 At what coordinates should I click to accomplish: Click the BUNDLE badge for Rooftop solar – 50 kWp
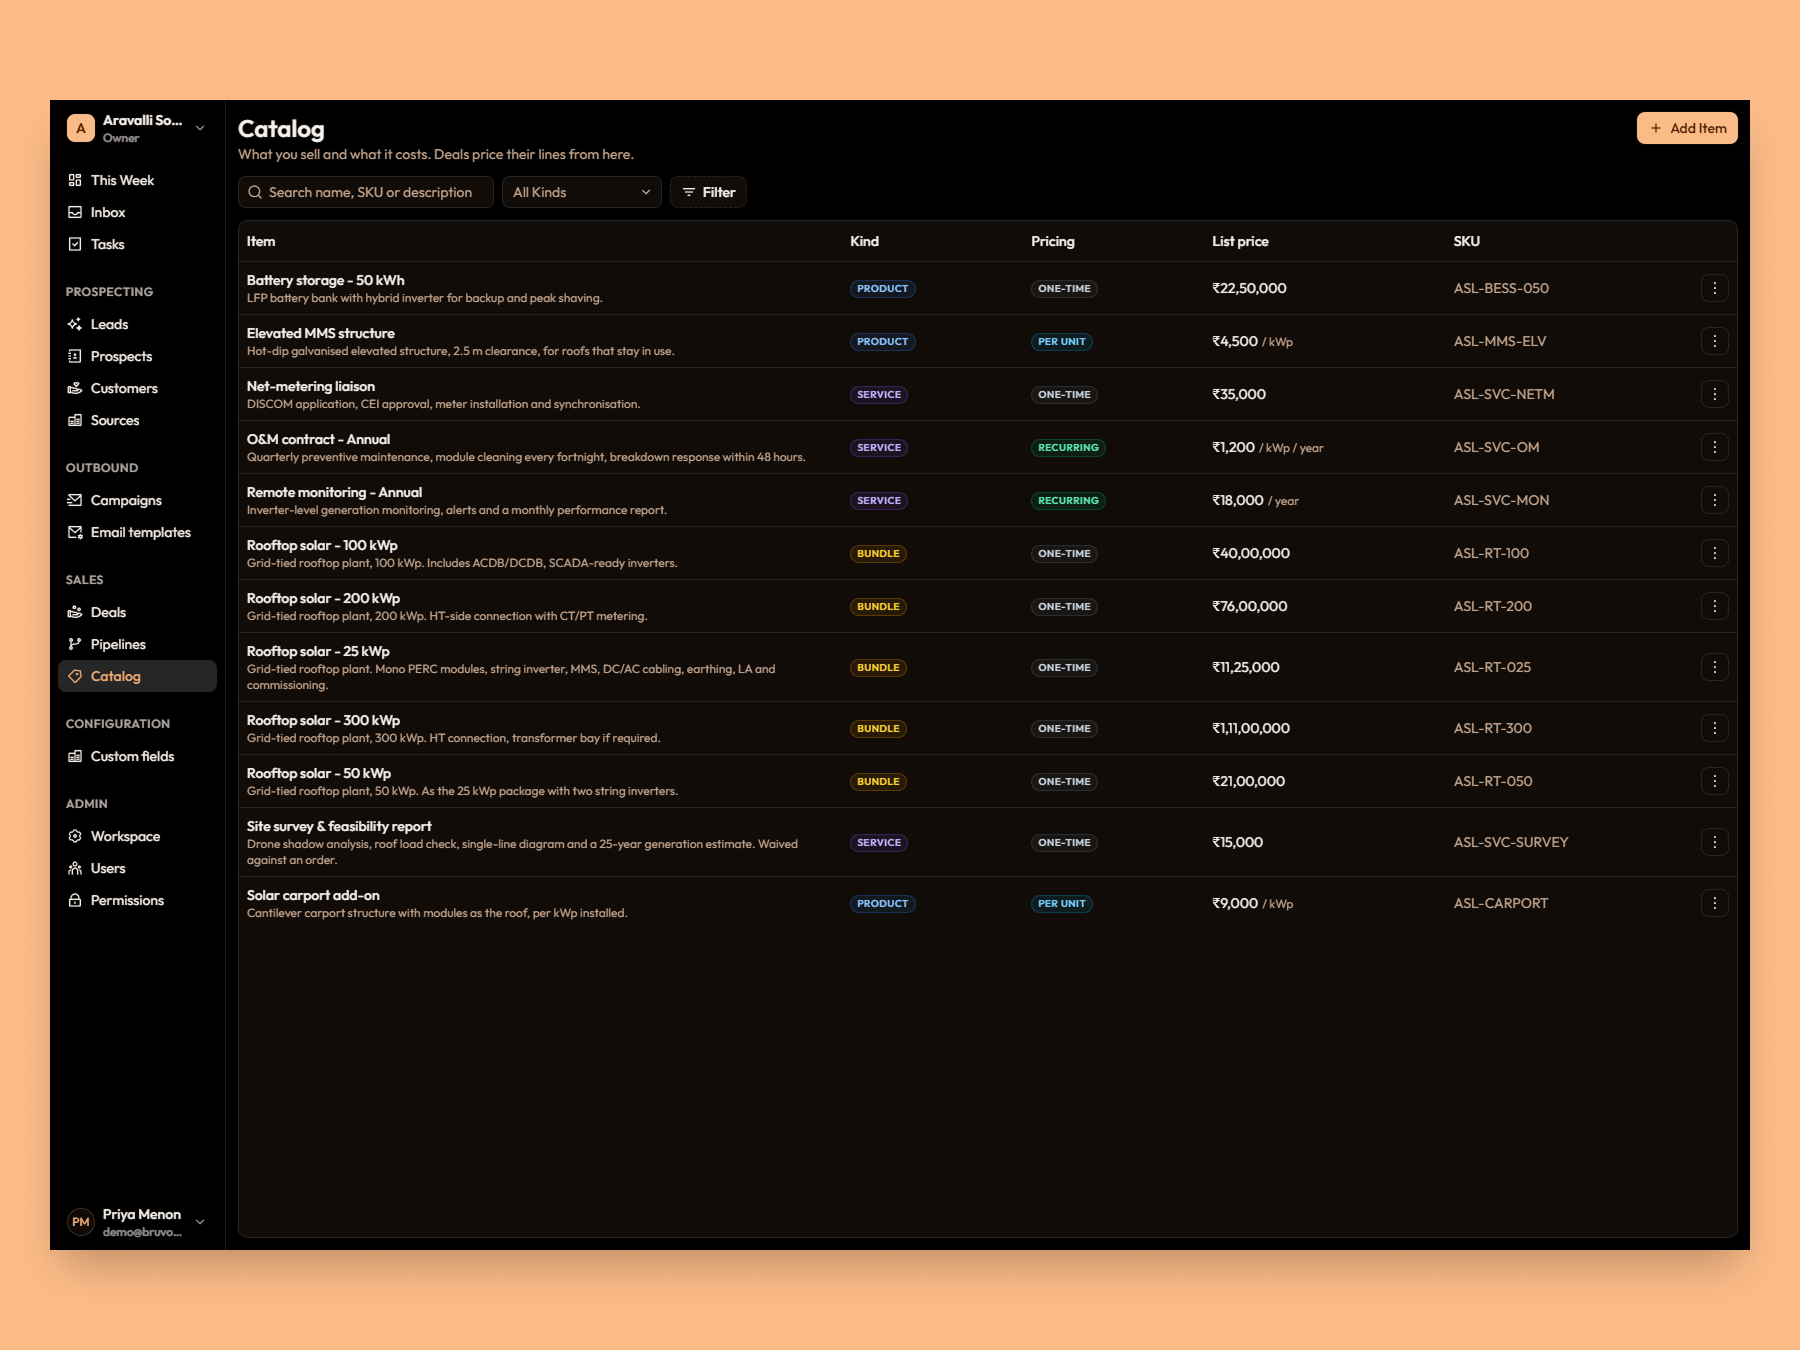(878, 781)
